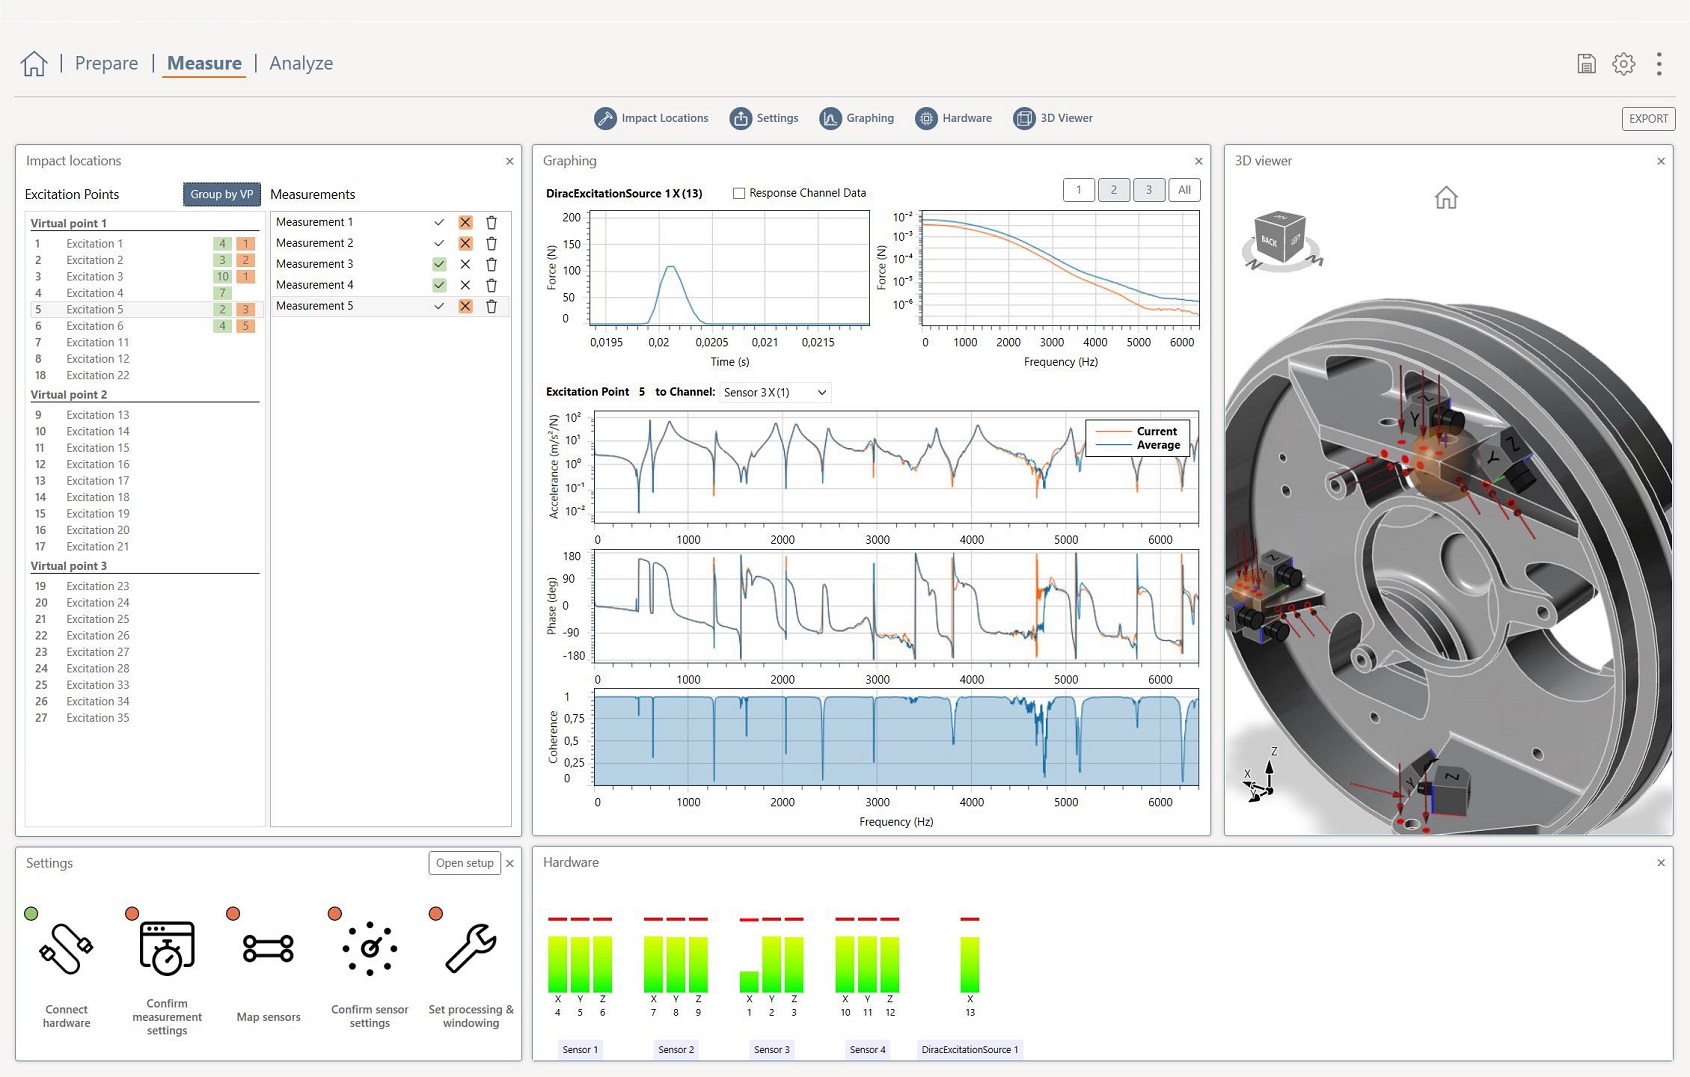Image resolution: width=1690 pixels, height=1077 pixels.
Task: Toggle the accept checkmark for Measurement 4
Action: [439, 285]
